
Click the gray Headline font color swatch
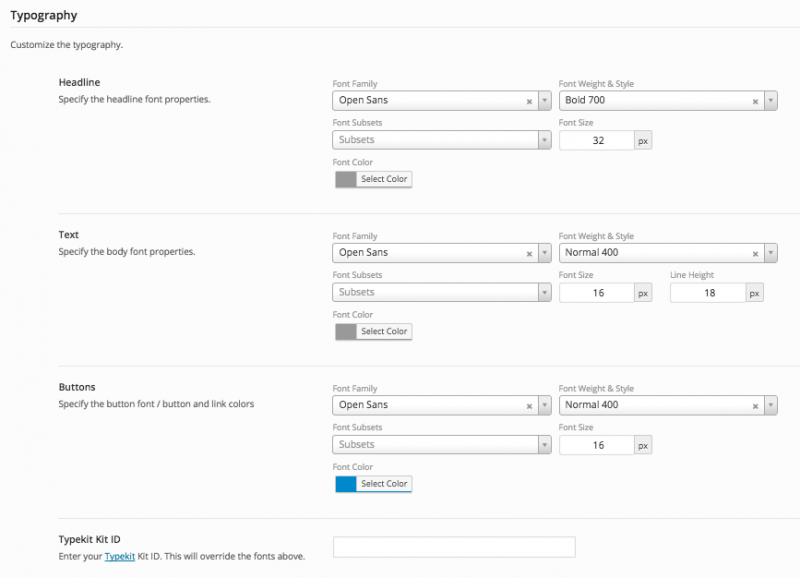point(345,179)
